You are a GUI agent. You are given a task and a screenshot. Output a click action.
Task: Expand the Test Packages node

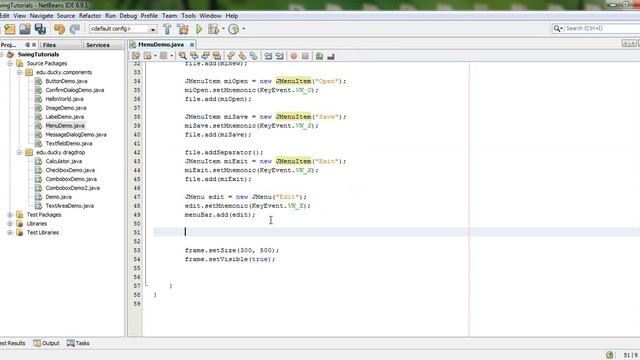coord(10,215)
